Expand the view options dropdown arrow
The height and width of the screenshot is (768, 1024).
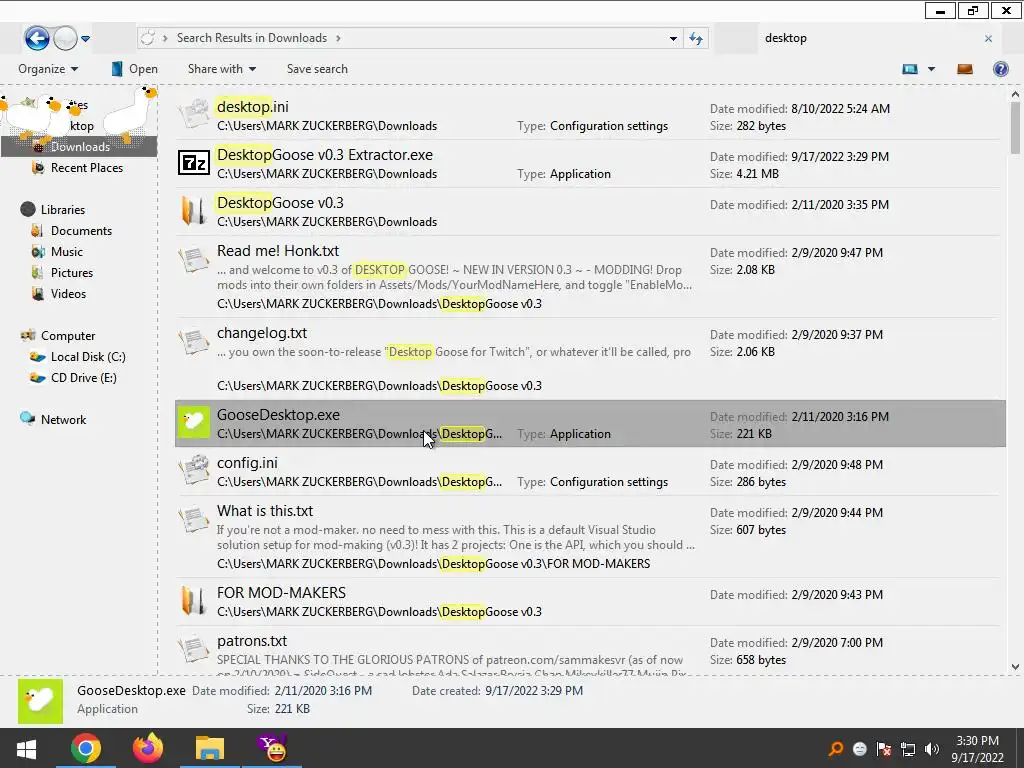point(931,69)
